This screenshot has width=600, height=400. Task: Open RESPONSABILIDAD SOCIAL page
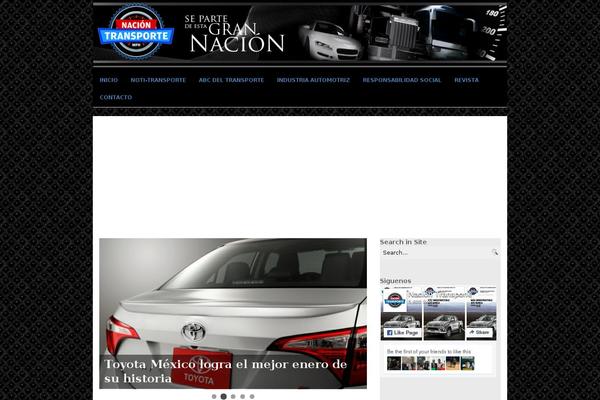tap(402, 80)
